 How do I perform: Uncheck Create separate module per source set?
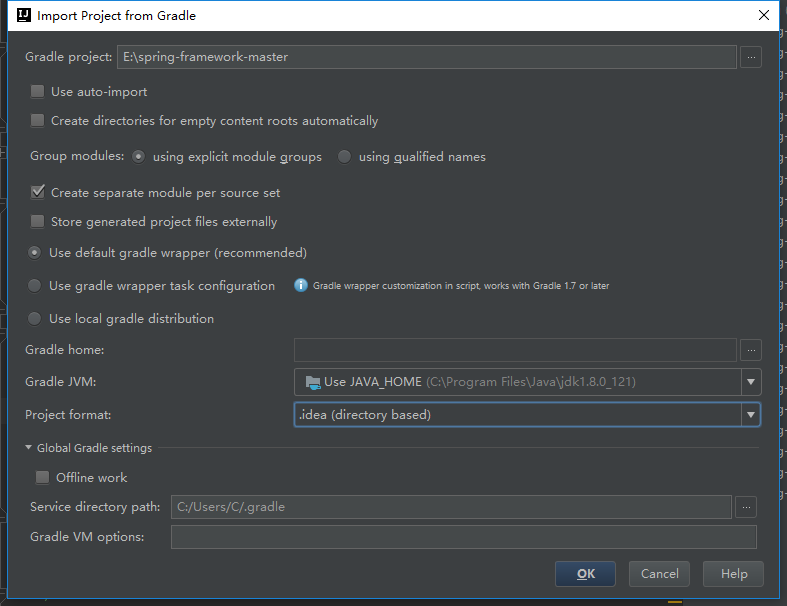38,192
